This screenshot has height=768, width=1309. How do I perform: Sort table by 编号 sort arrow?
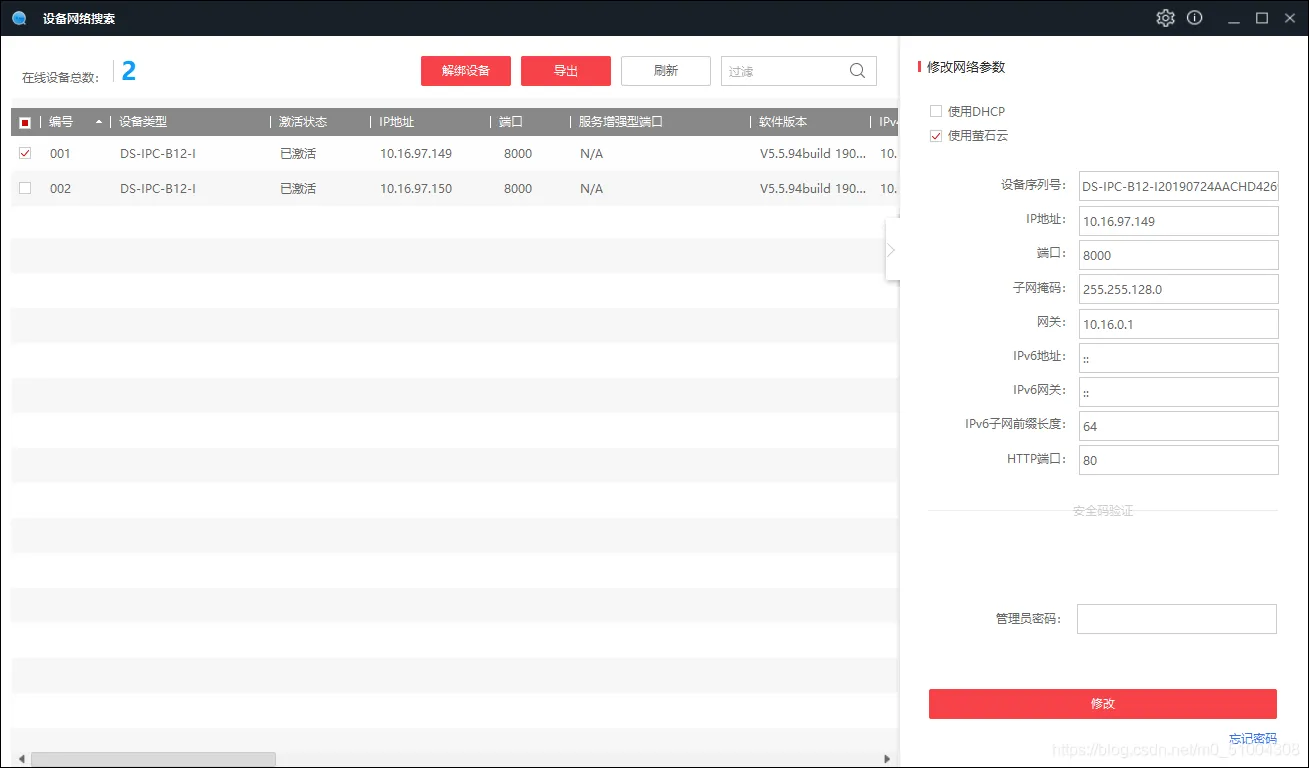point(98,122)
